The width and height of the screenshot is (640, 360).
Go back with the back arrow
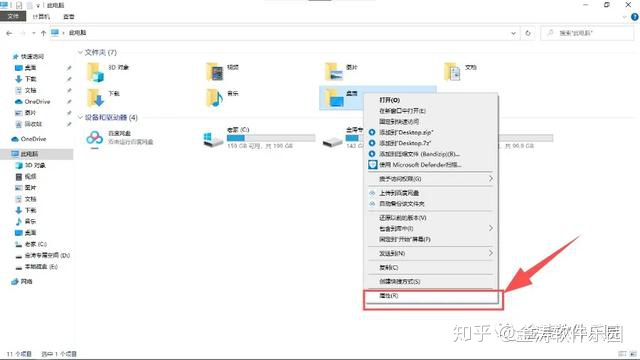9,33
